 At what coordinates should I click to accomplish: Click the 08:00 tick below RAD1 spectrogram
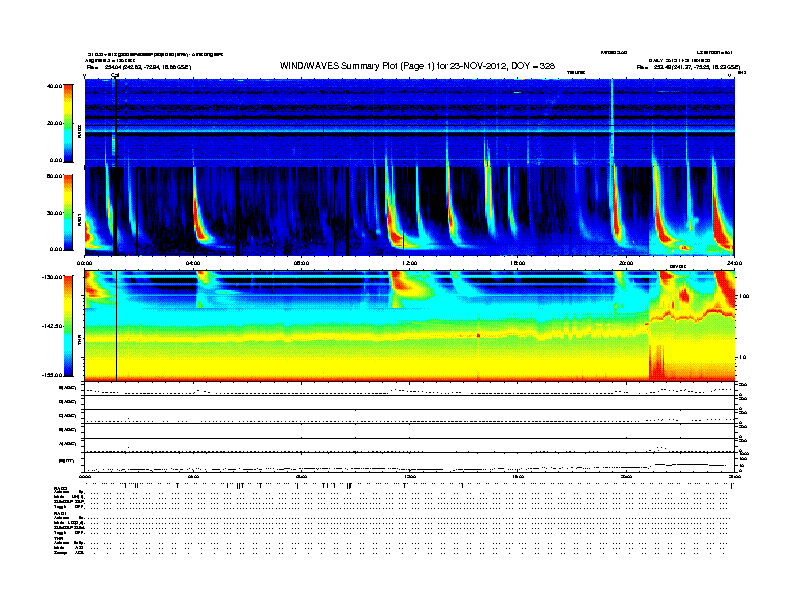coord(301,263)
